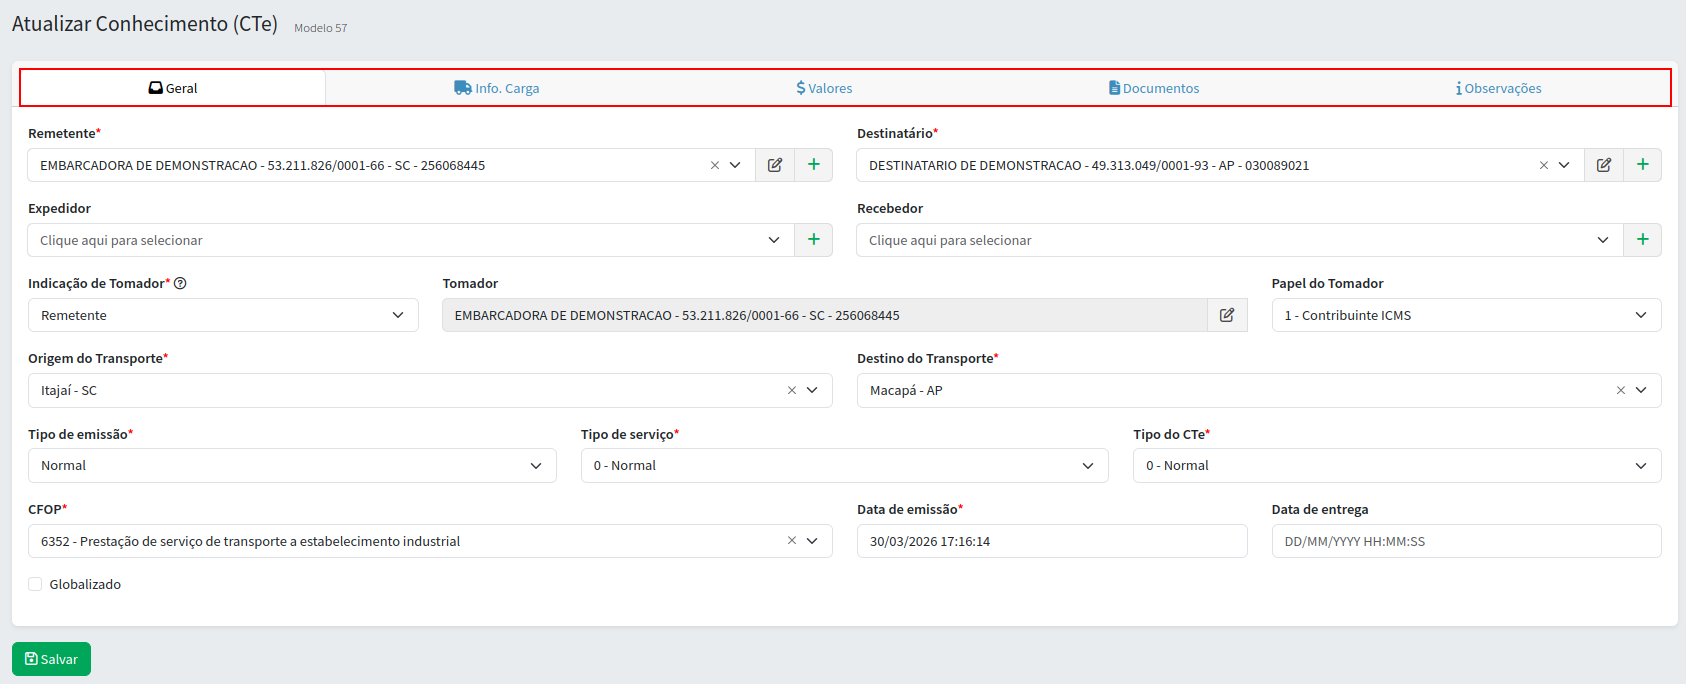Image resolution: width=1686 pixels, height=684 pixels.
Task: Add new Remetente with plus icon
Action: (814, 165)
